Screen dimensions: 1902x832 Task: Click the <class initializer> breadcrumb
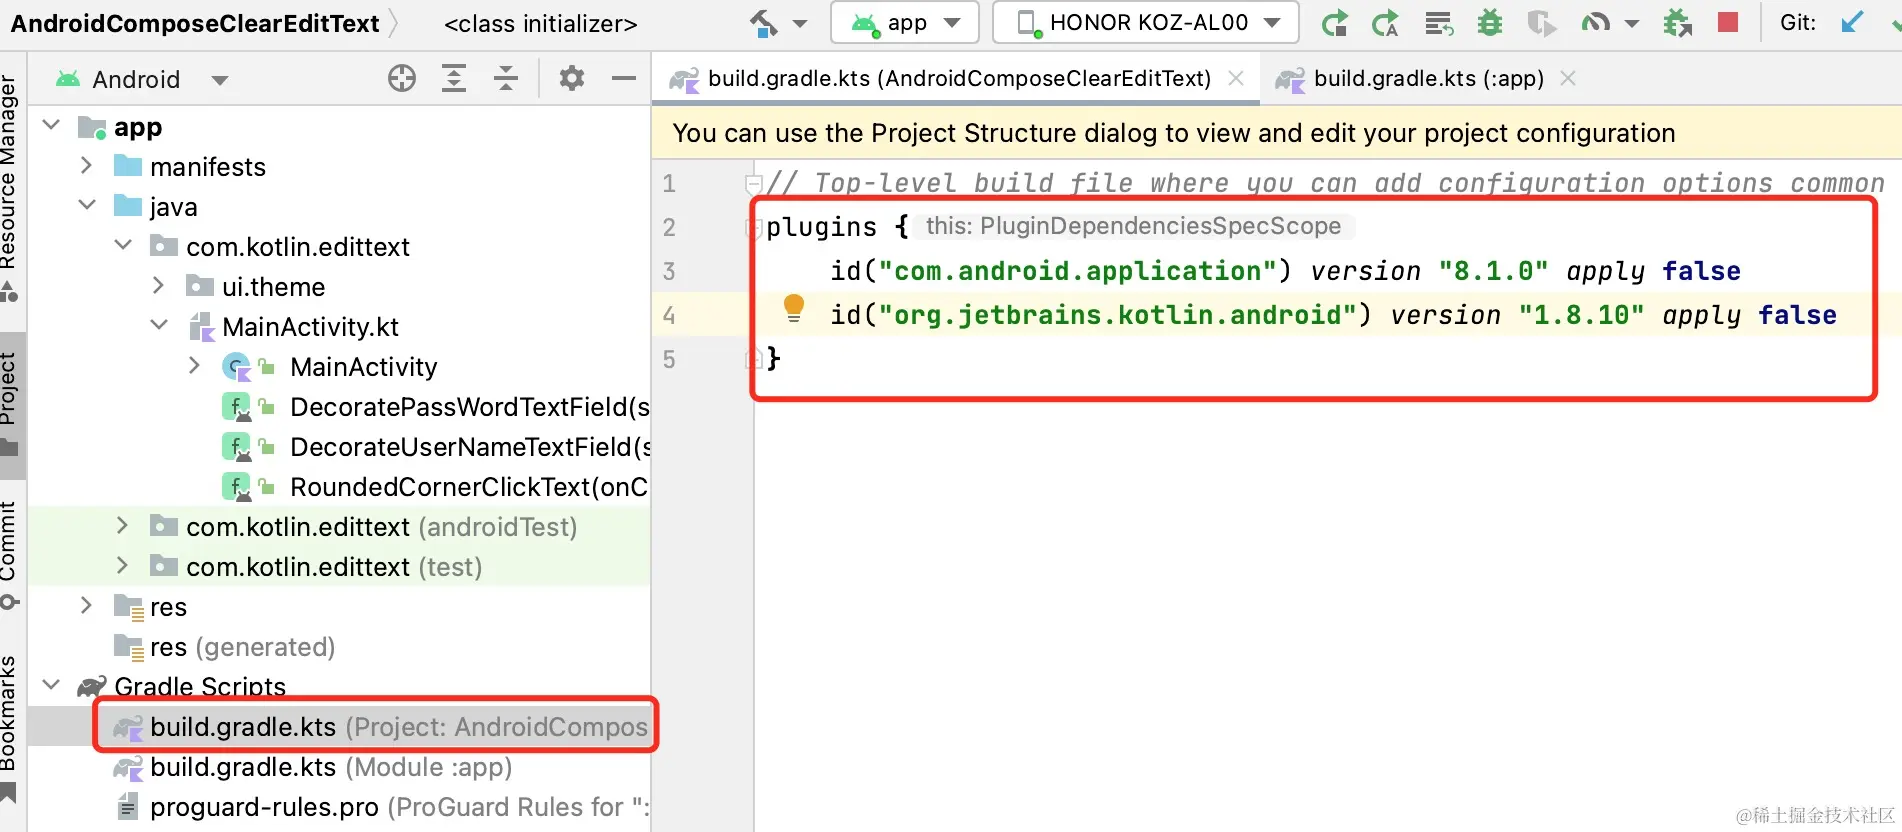(x=540, y=23)
